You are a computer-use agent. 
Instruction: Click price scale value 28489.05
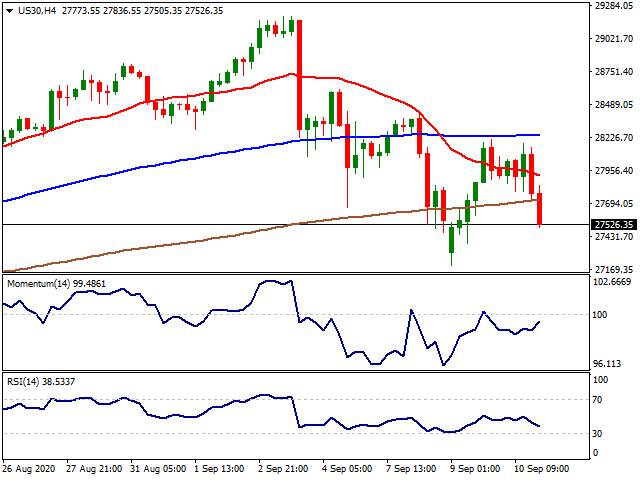point(614,104)
